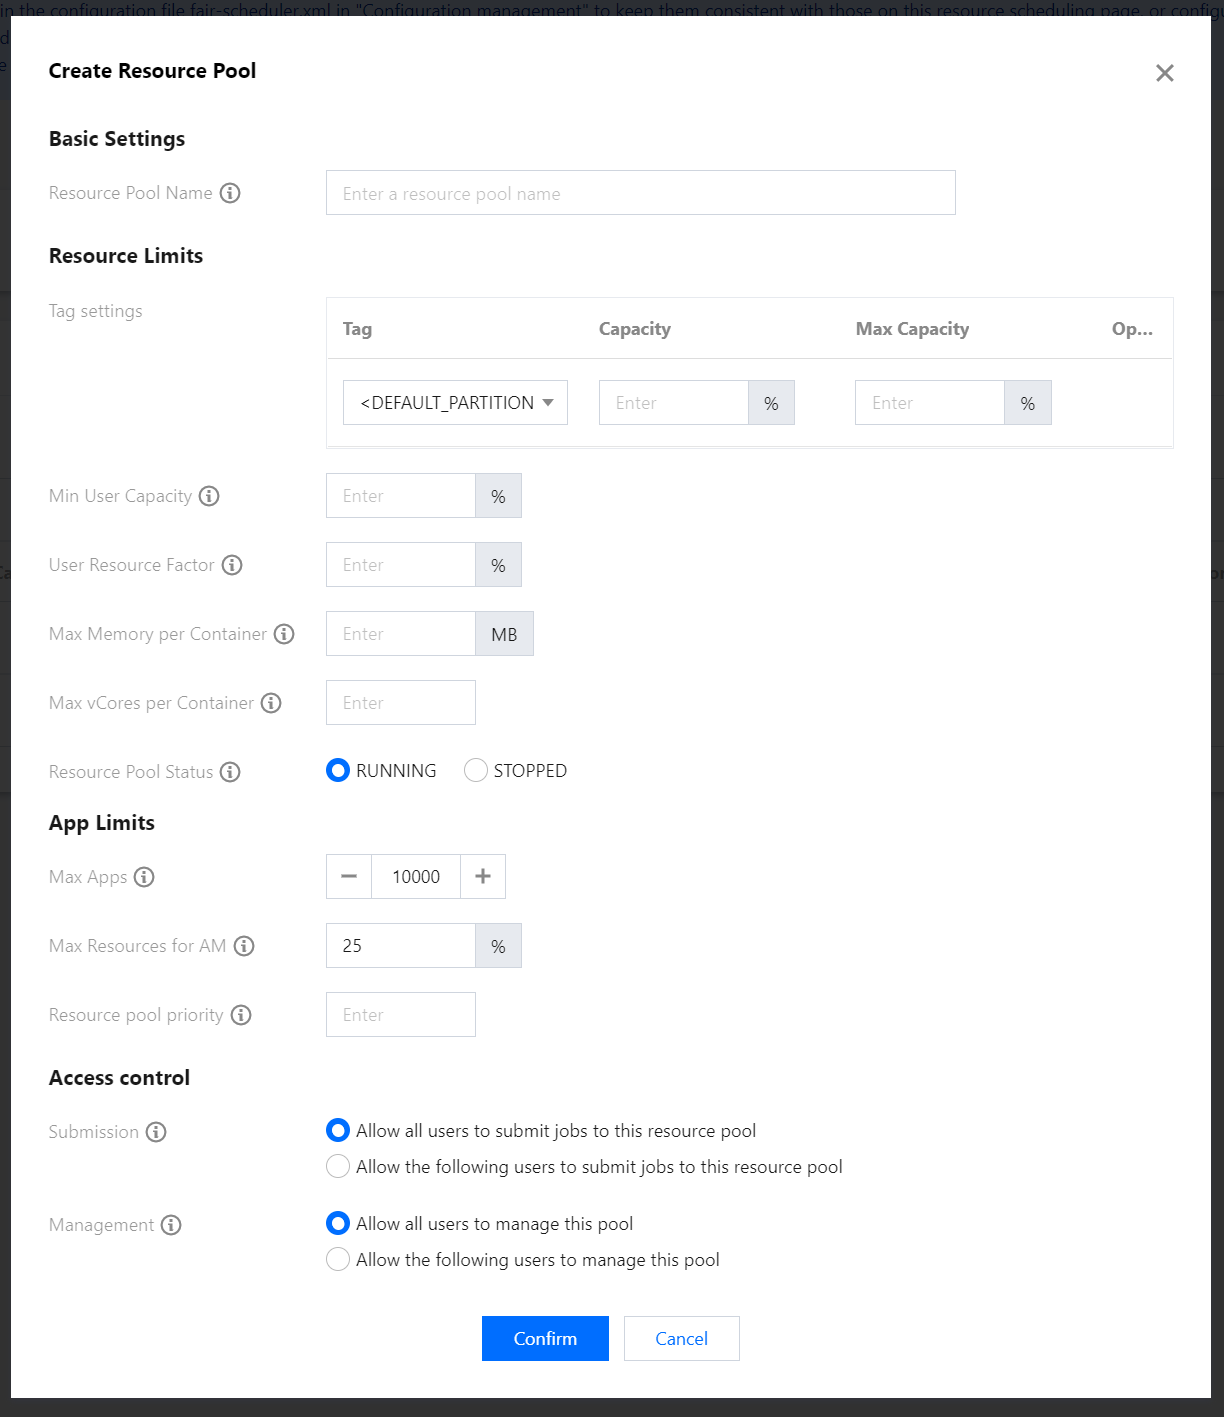Click info icon beside Resource Pool Status
1224x1417 pixels.
pyautogui.click(x=230, y=772)
